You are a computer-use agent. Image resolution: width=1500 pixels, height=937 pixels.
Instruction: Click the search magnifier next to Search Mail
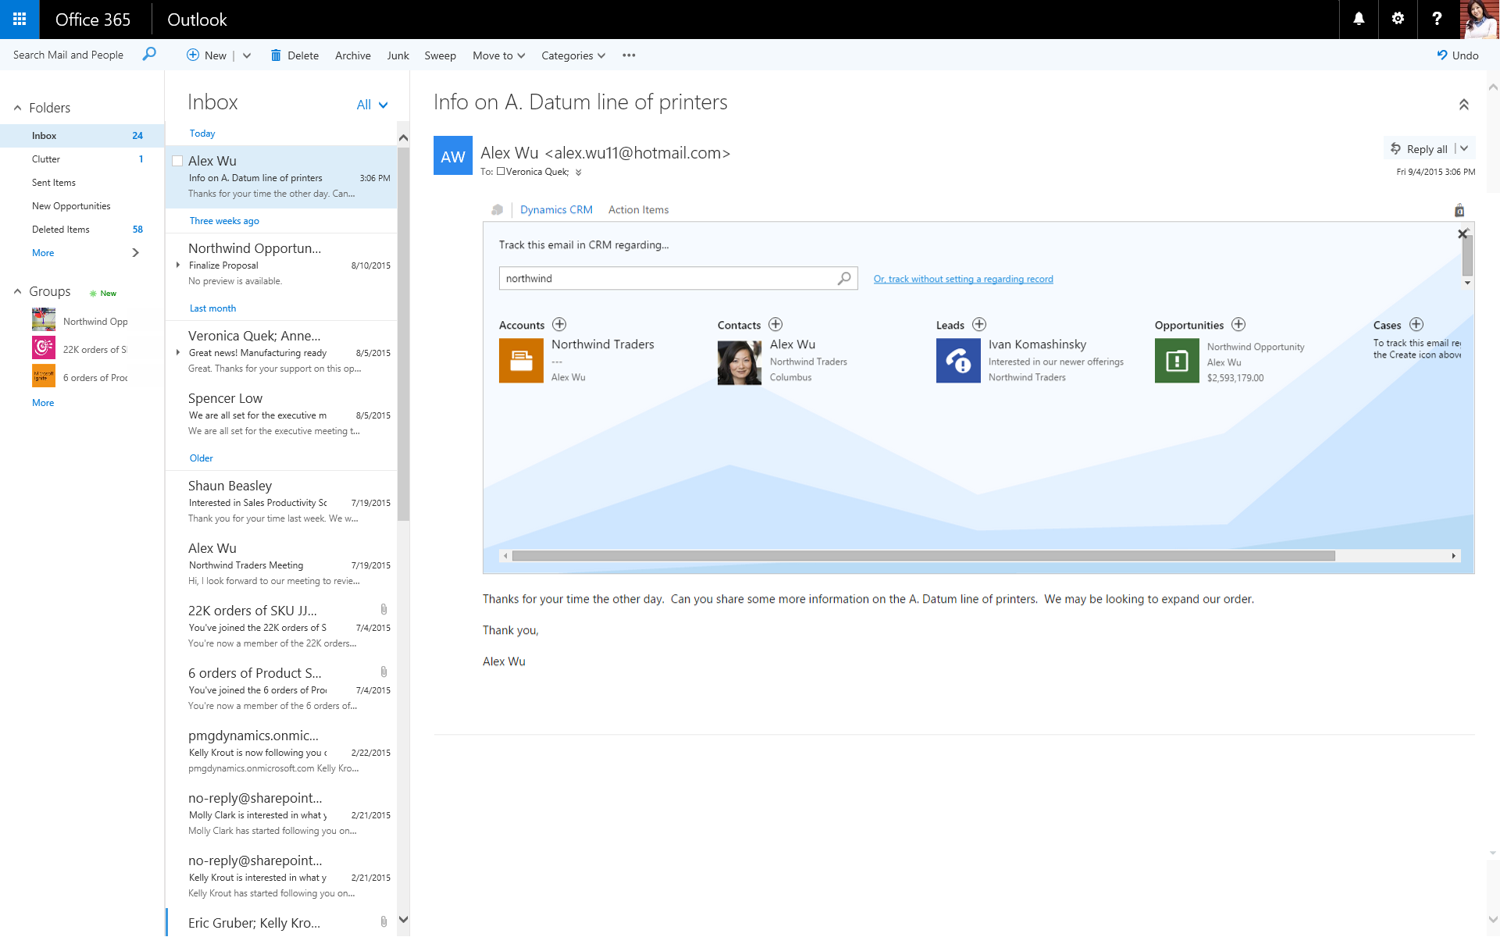pyautogui.click(x=149, y=54)
